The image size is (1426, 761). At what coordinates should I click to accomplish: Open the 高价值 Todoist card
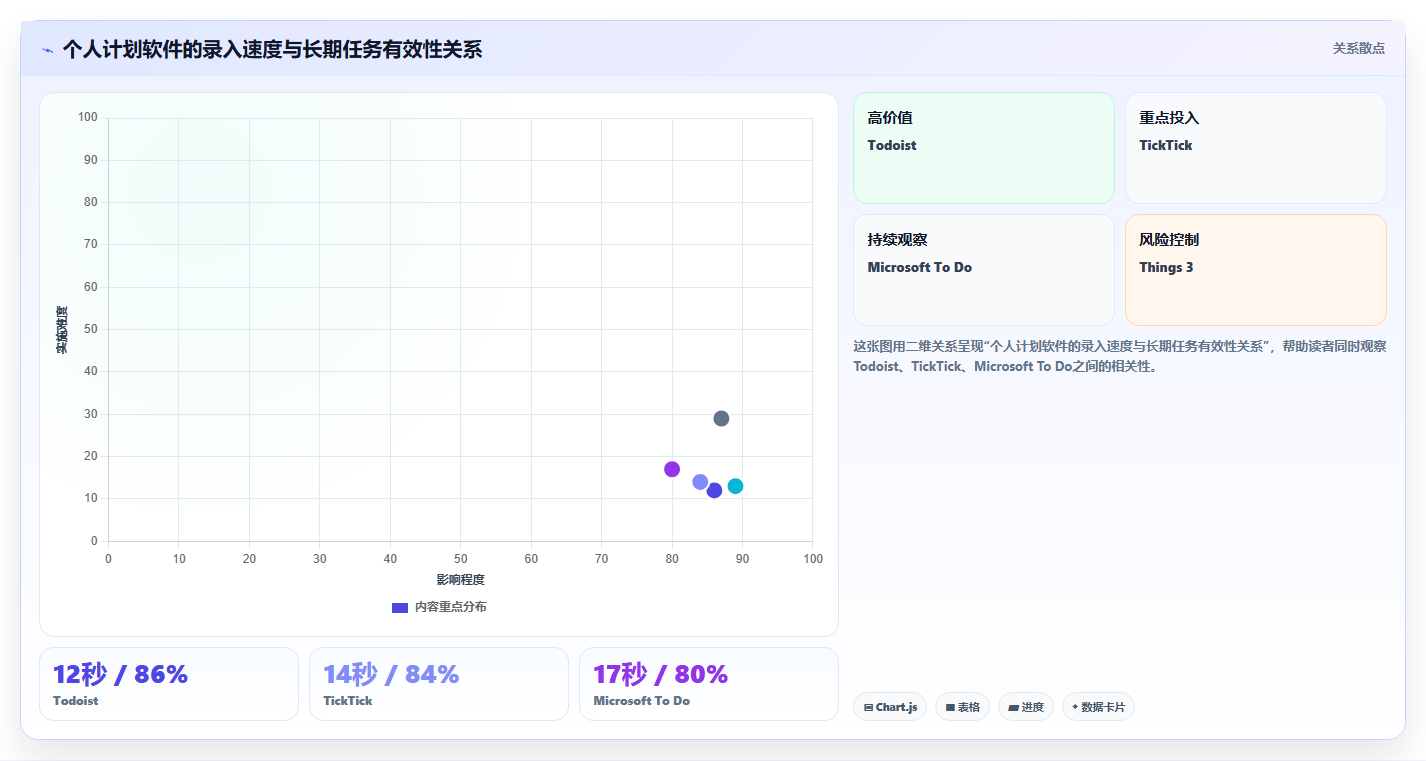pyautogui.click(x=983, y=148)
